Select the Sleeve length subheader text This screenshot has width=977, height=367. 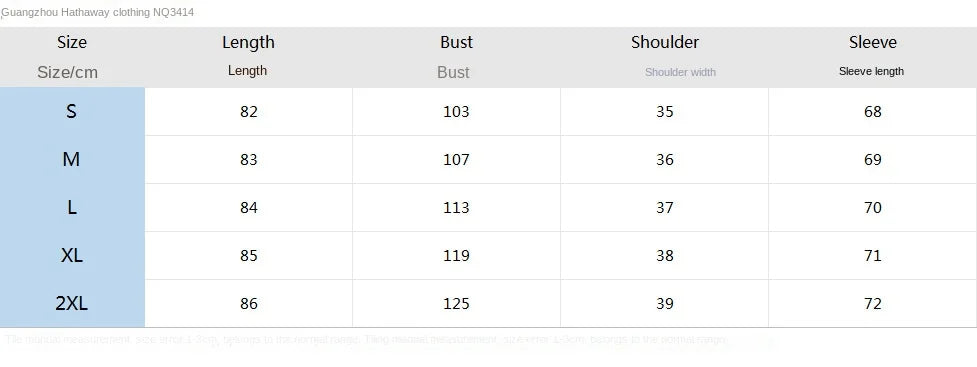871,71
